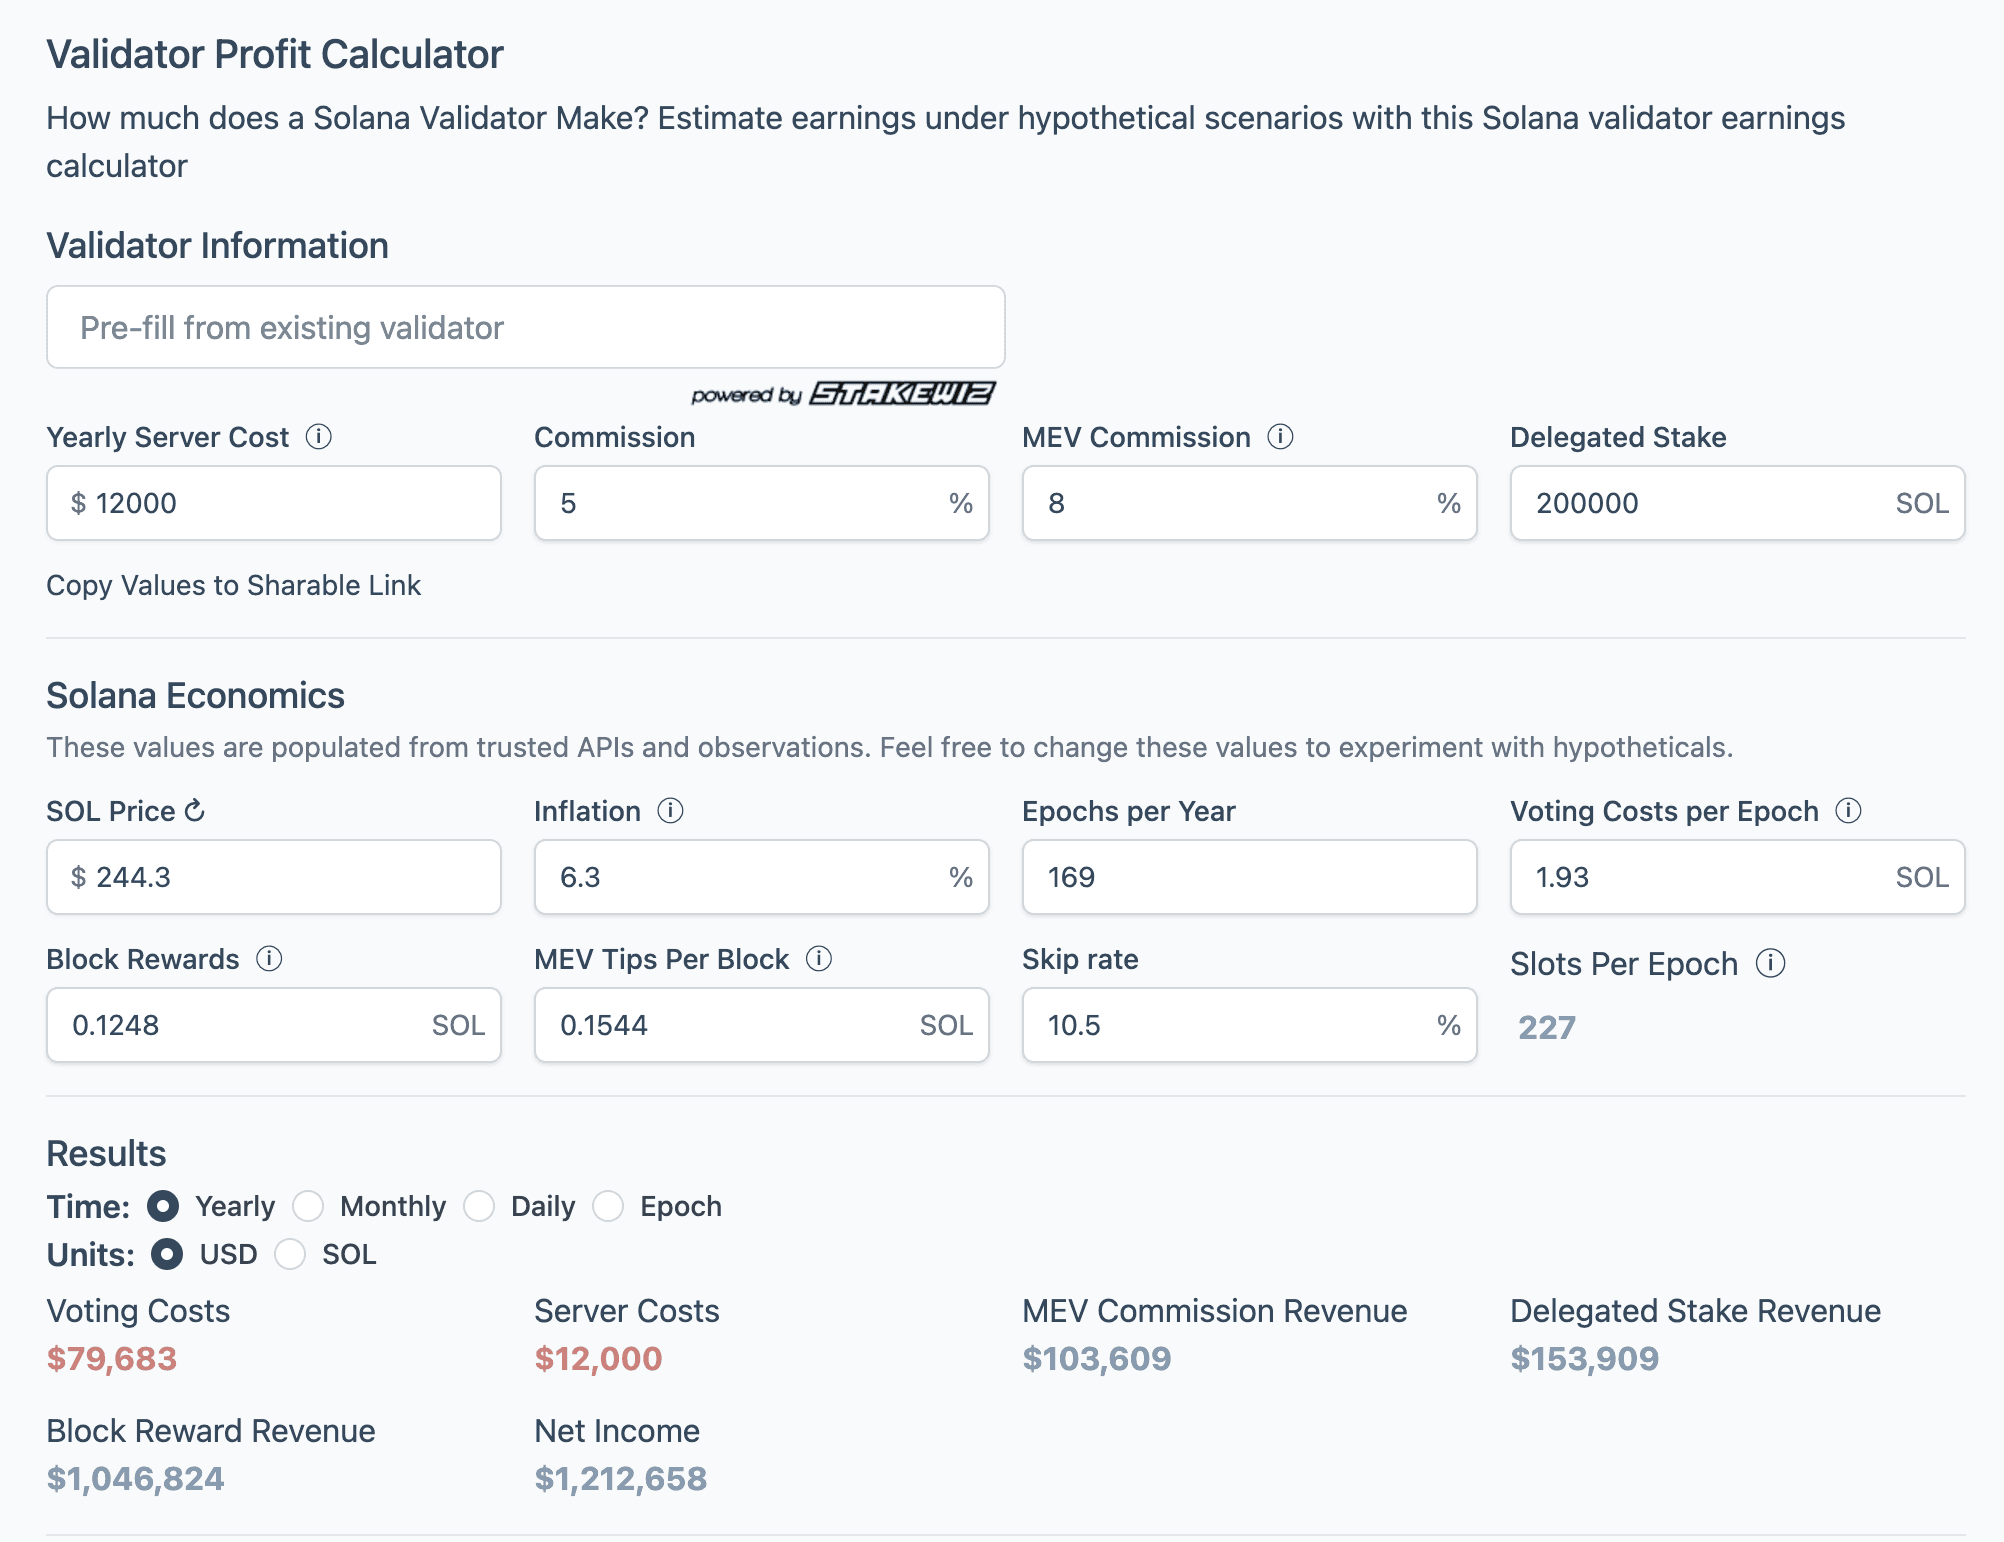
Task: Select the Monthly time radio button
Action: pos(308,1206)
